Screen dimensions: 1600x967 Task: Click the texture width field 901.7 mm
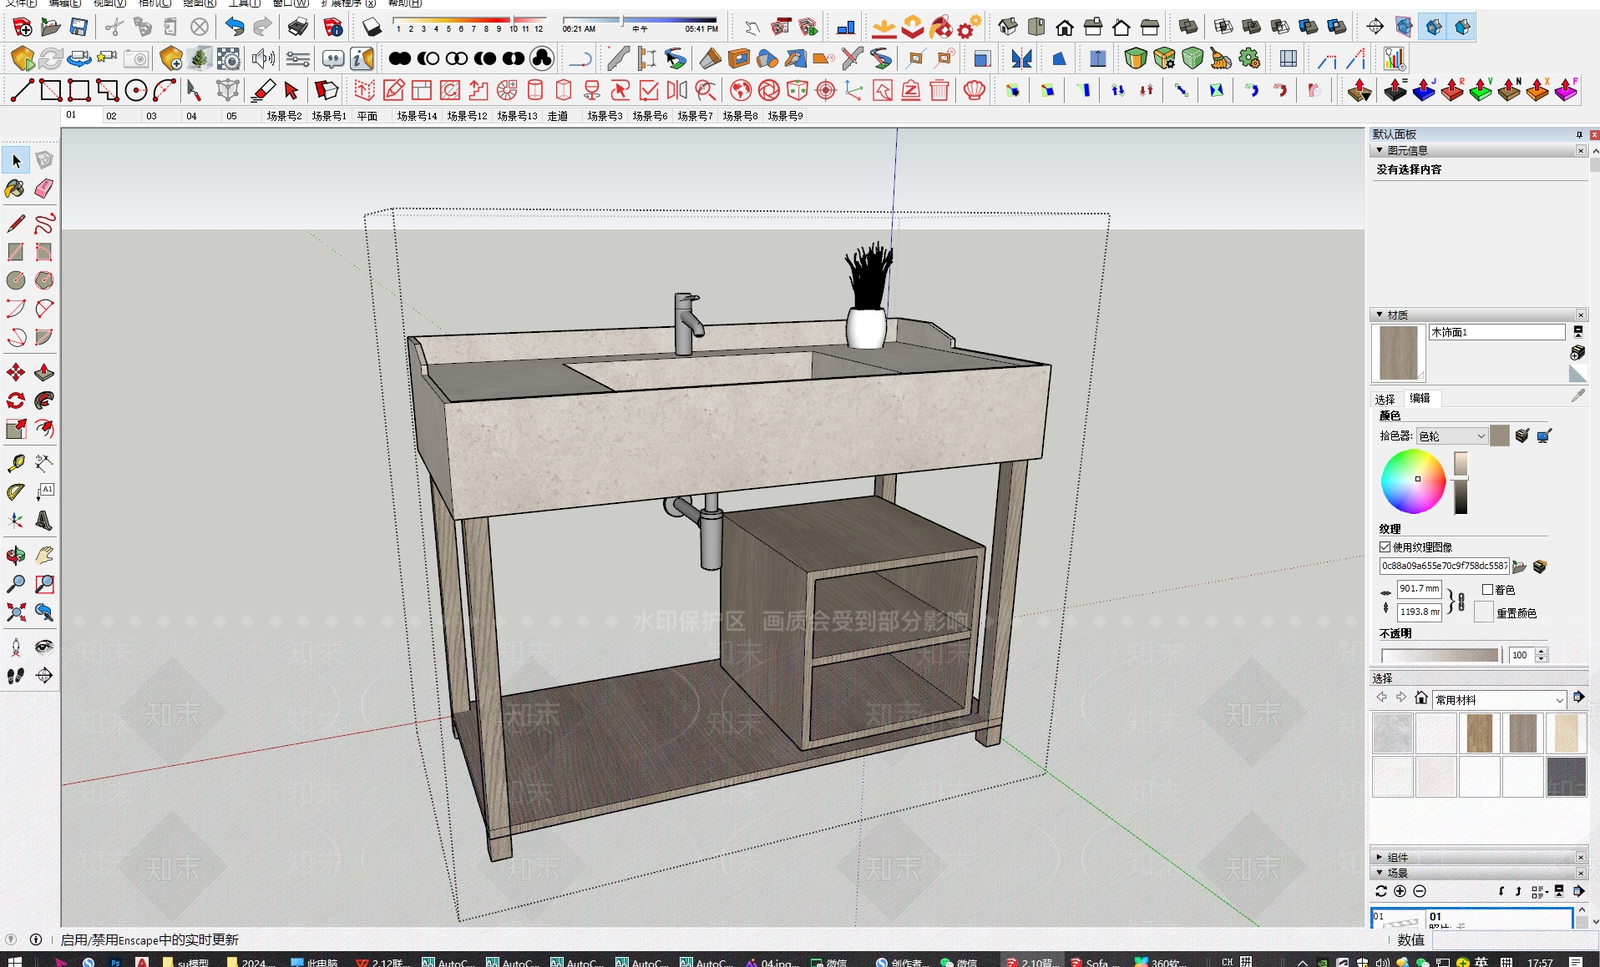(x=1419, y=589)
